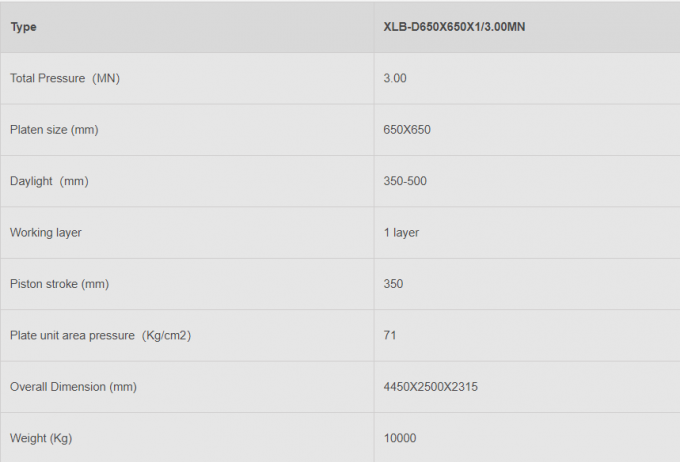
Task: Select the "1 layer" value cell
Action: 401,233
